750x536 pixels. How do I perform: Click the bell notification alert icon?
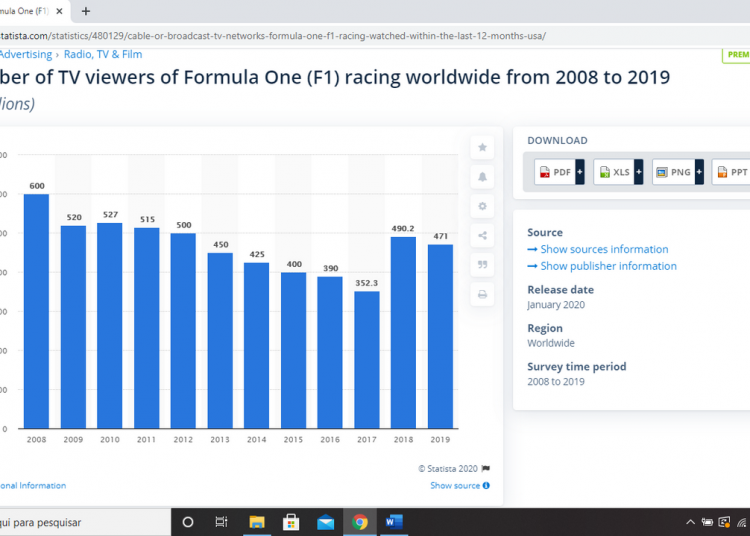[483, 177]
